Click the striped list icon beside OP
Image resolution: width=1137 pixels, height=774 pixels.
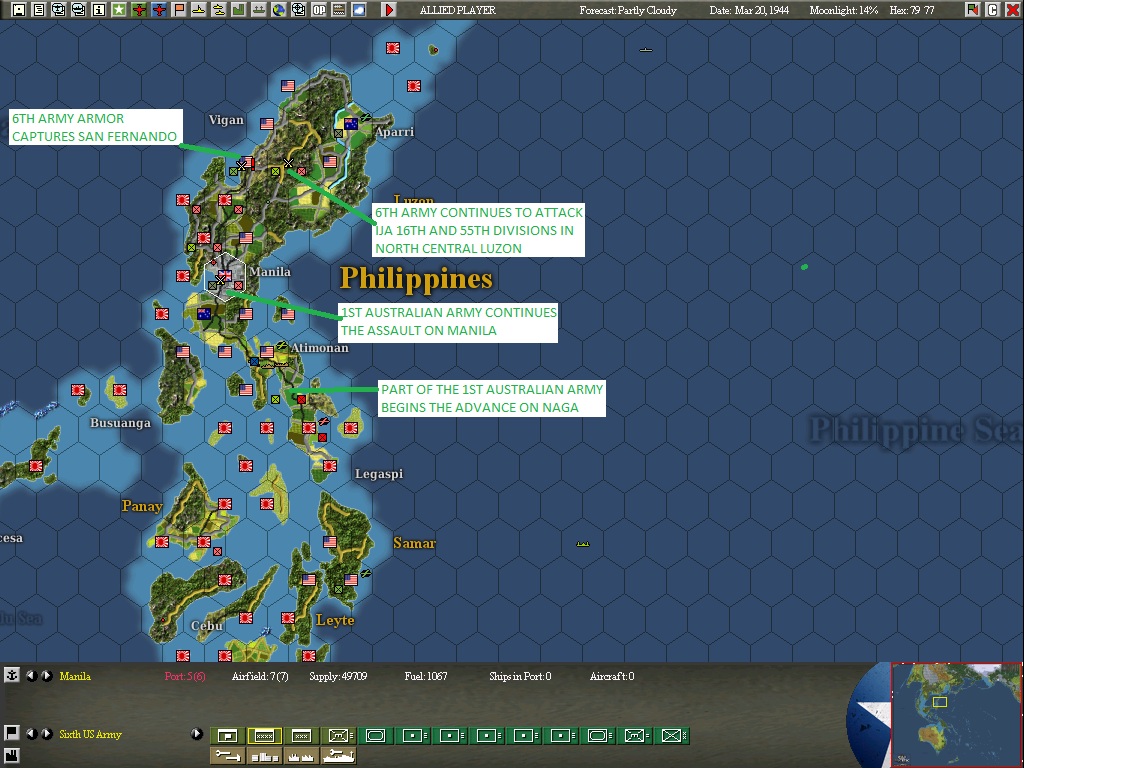(x=339, y=9)
